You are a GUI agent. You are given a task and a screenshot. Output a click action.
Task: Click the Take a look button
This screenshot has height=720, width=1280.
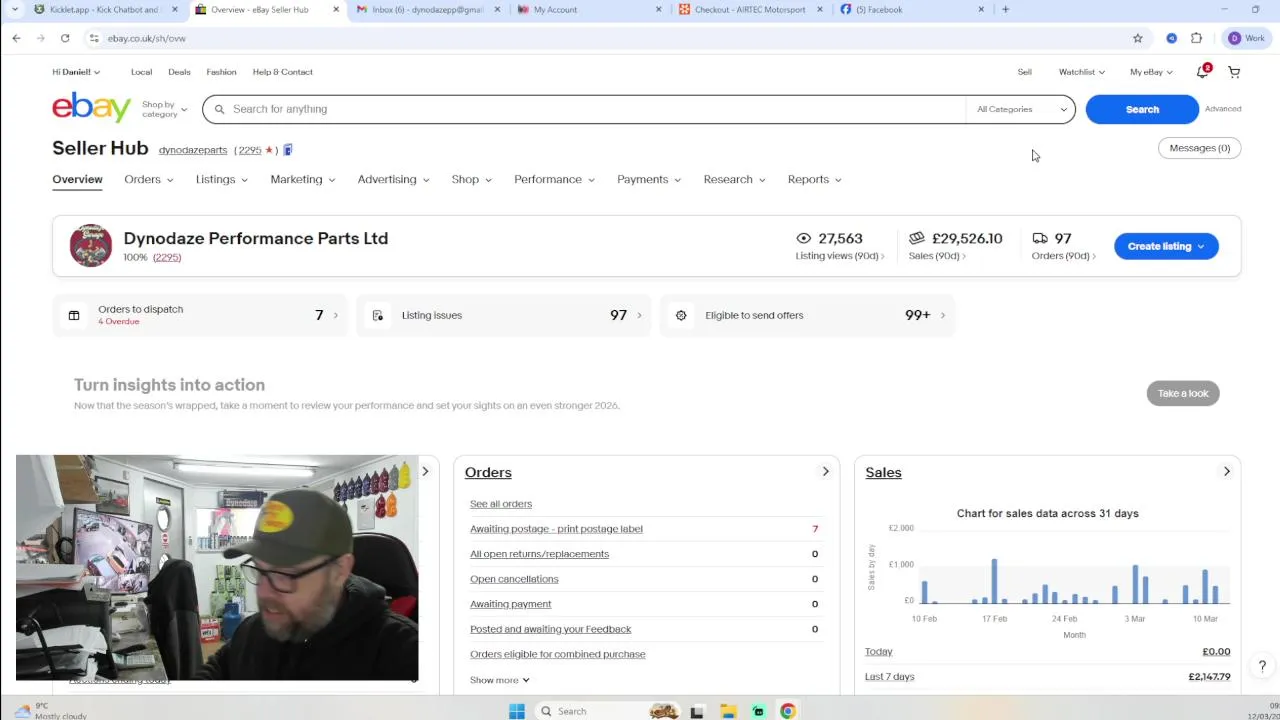[x=1183, y=393]
